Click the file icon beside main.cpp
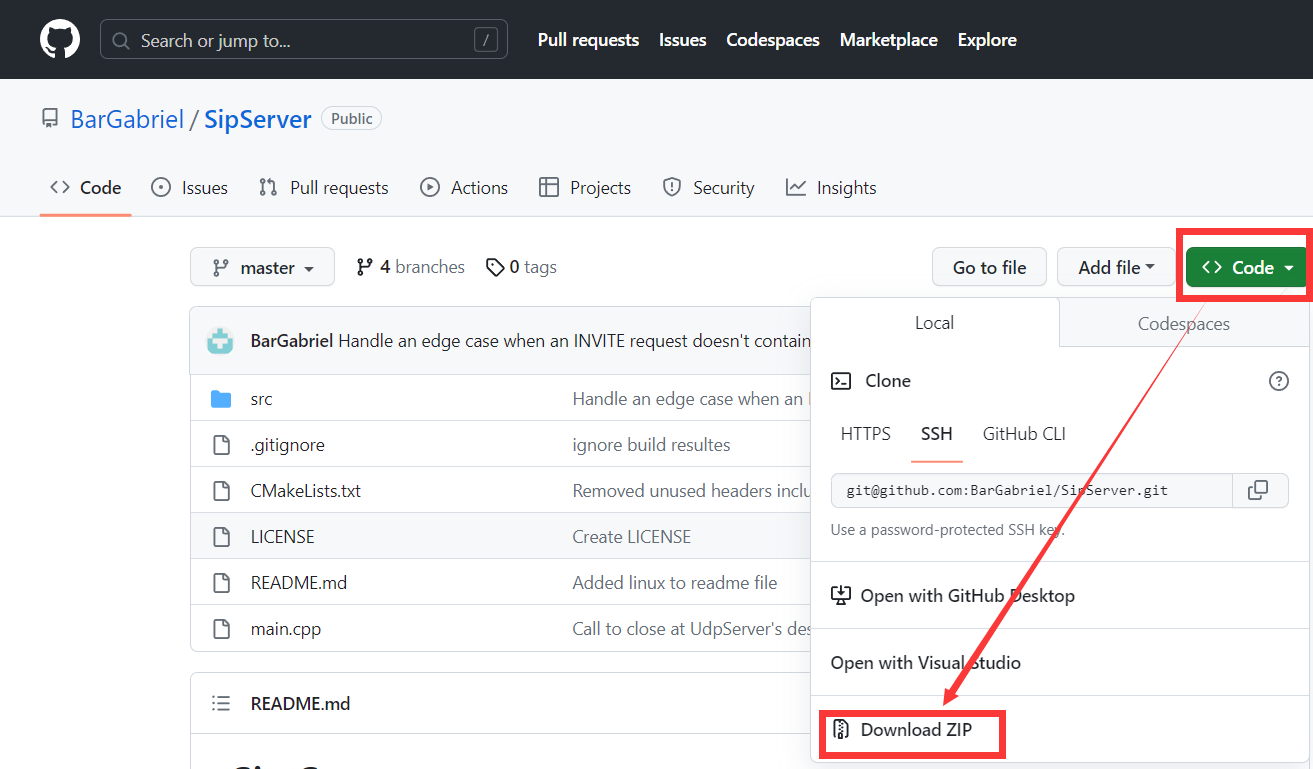Image resolution: width=1313 pixels, height=769 pixels. 221,628
